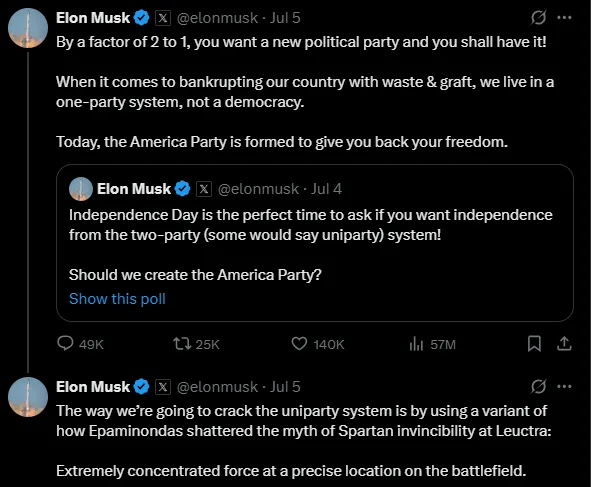This screenshot has width=591, height=487.
Task: Click X affiliation badge on first tweet
Action: point(163,18)
